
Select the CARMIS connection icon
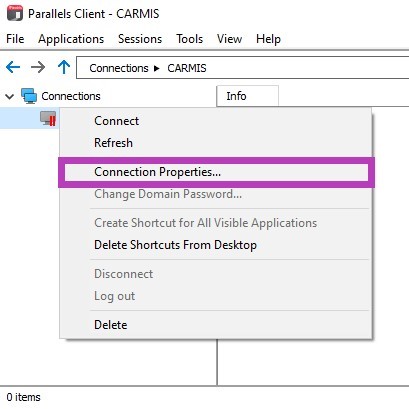pos(48,118)
